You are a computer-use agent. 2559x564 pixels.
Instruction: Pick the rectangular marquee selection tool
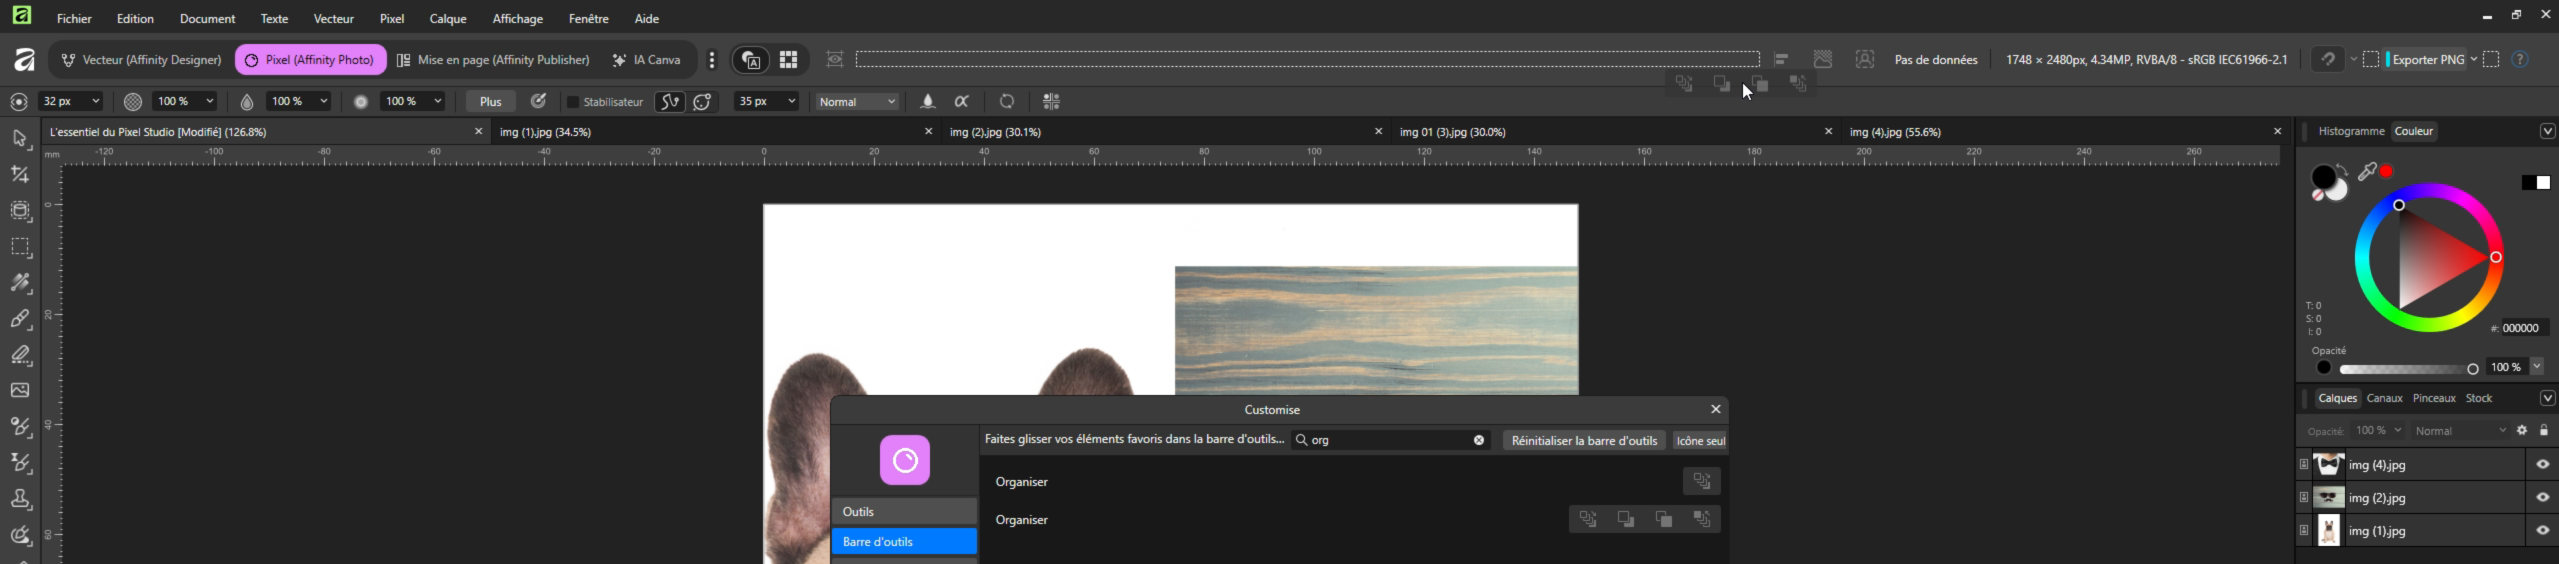20,247
